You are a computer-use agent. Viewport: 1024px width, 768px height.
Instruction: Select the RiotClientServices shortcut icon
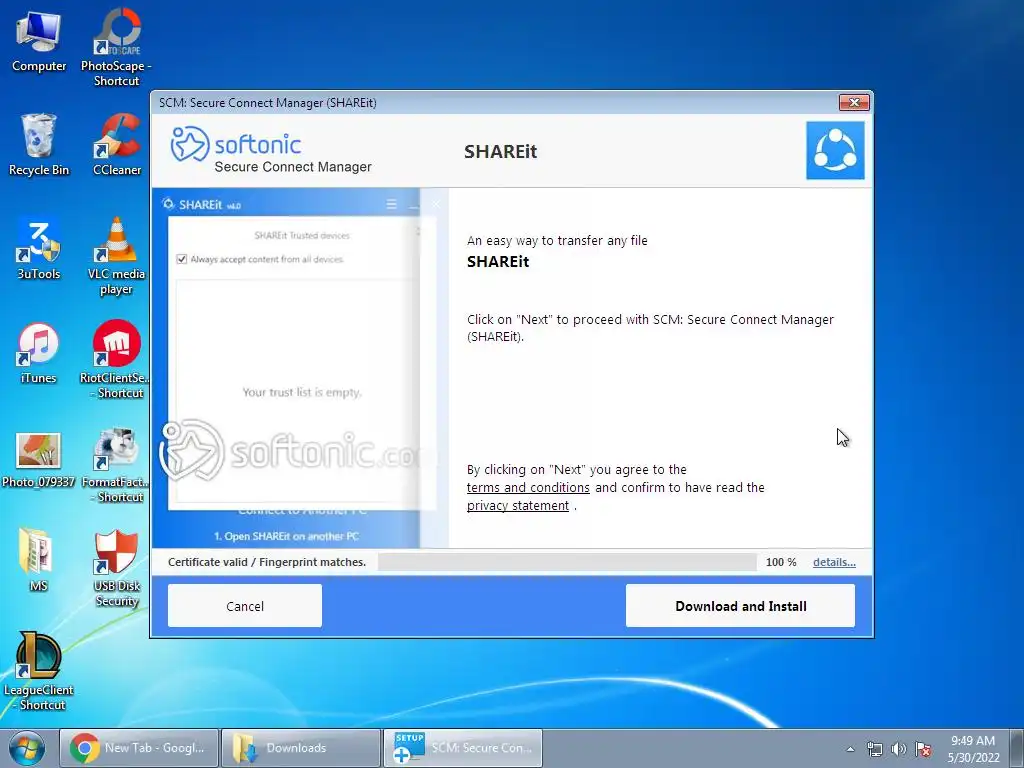(x=116, y=359)
